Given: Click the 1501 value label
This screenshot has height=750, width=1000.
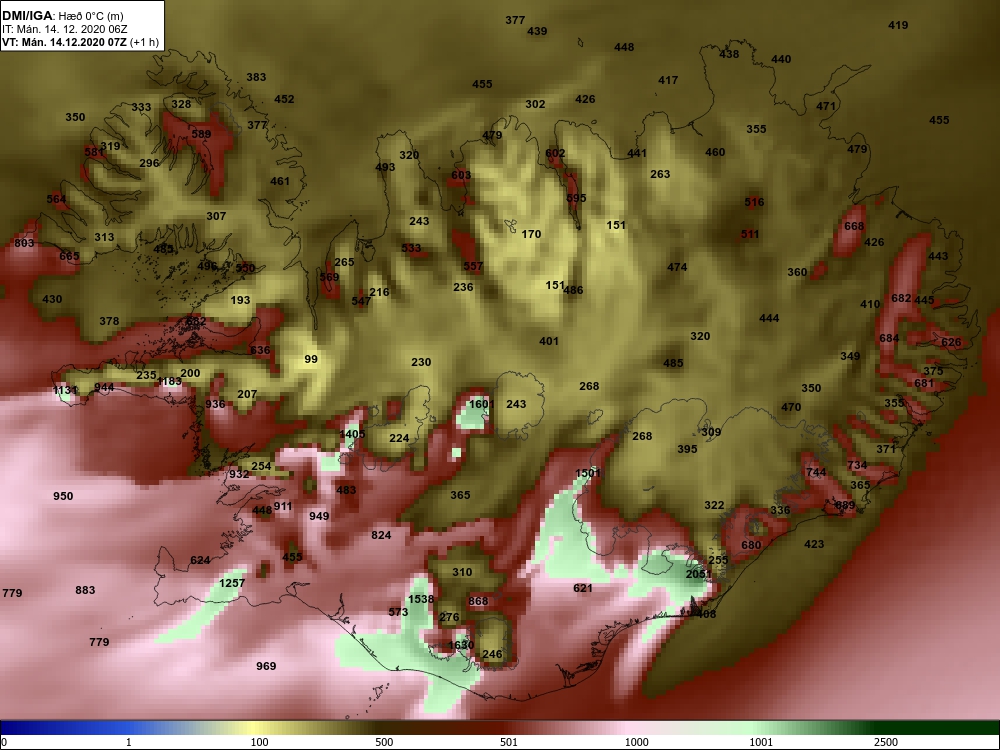Looking at the screenshot, I should click(587, 473).
